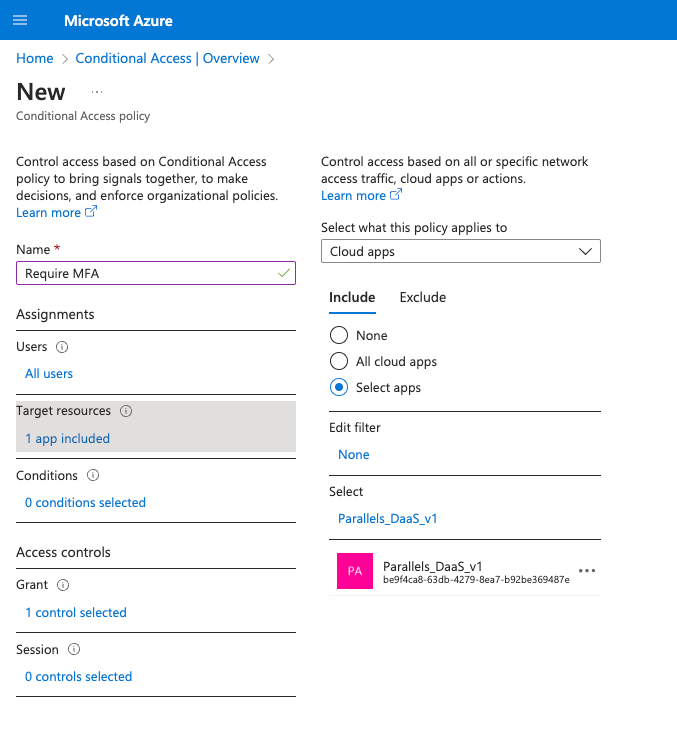This screenshot has width=677, height=749.
Task: Open the All users assignment link
Action: tap(49, 374)
